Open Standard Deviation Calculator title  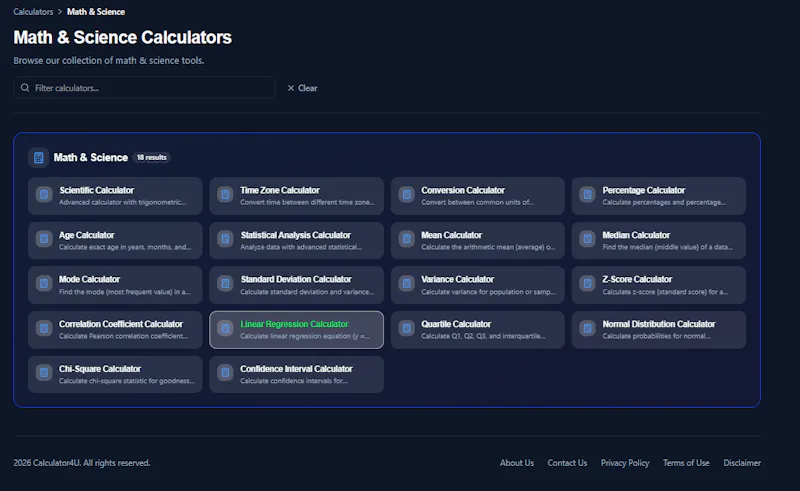[296, 279]
